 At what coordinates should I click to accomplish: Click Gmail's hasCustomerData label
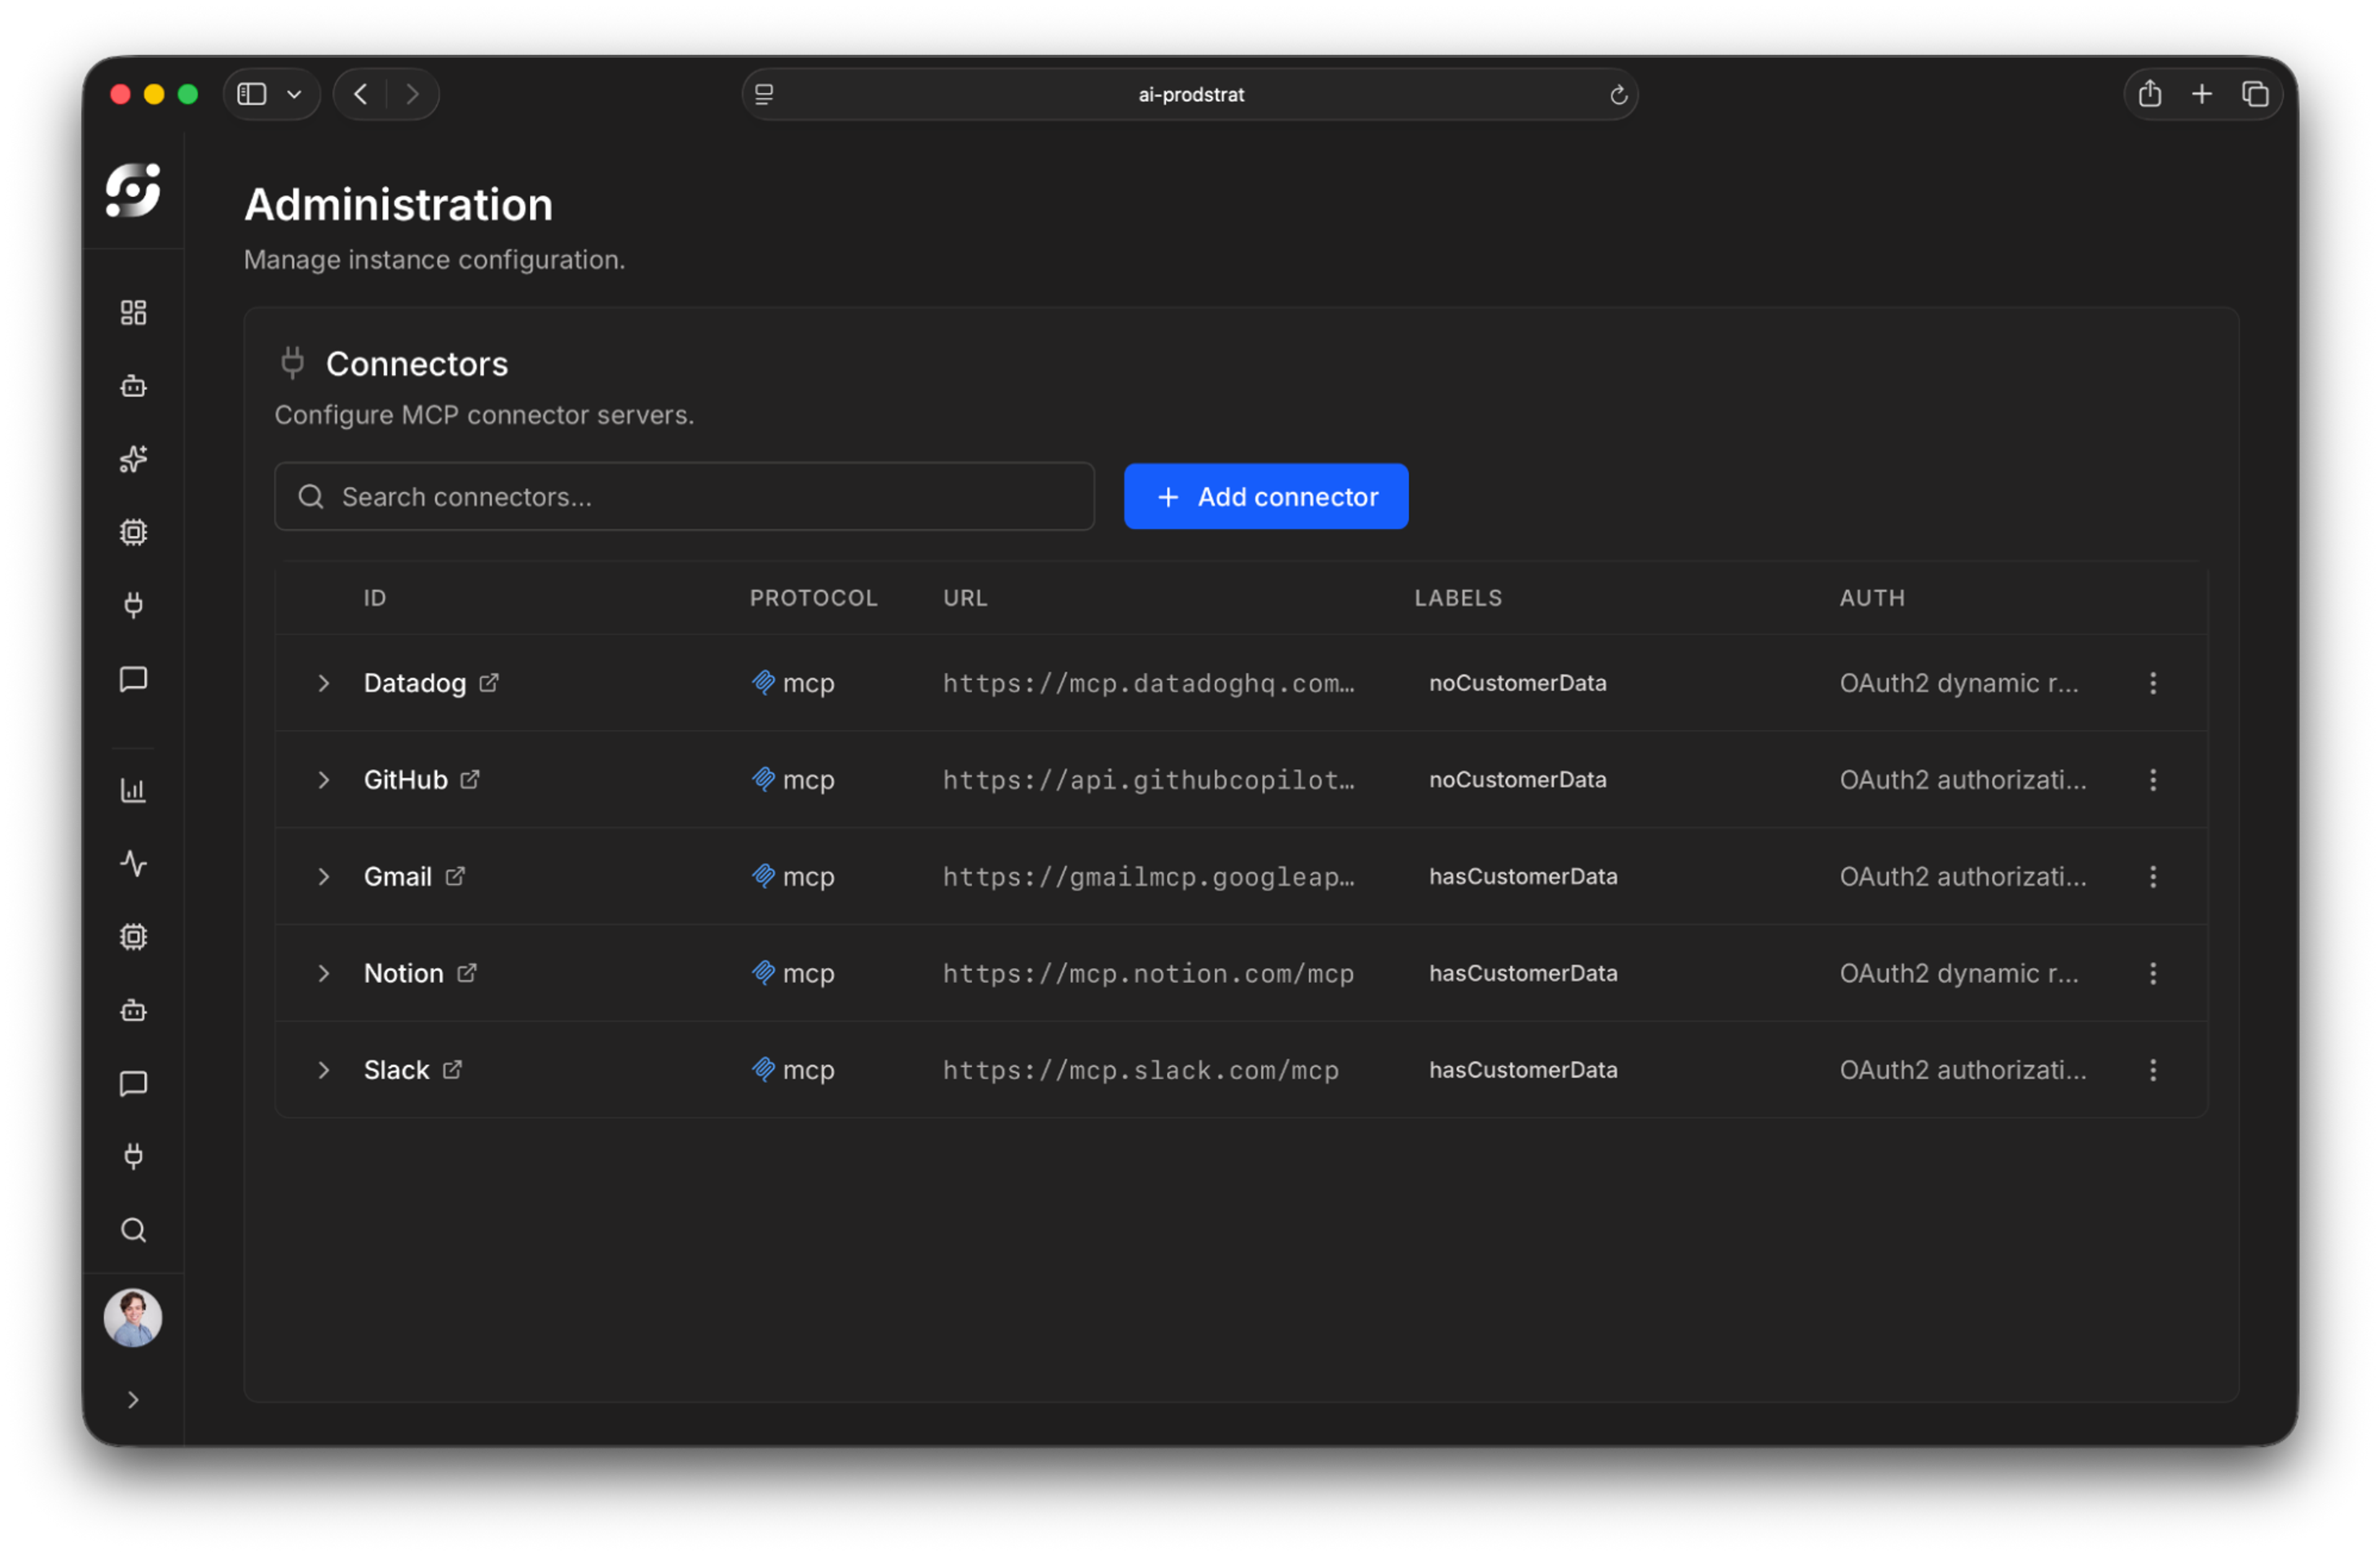(x=1523, y=877)
